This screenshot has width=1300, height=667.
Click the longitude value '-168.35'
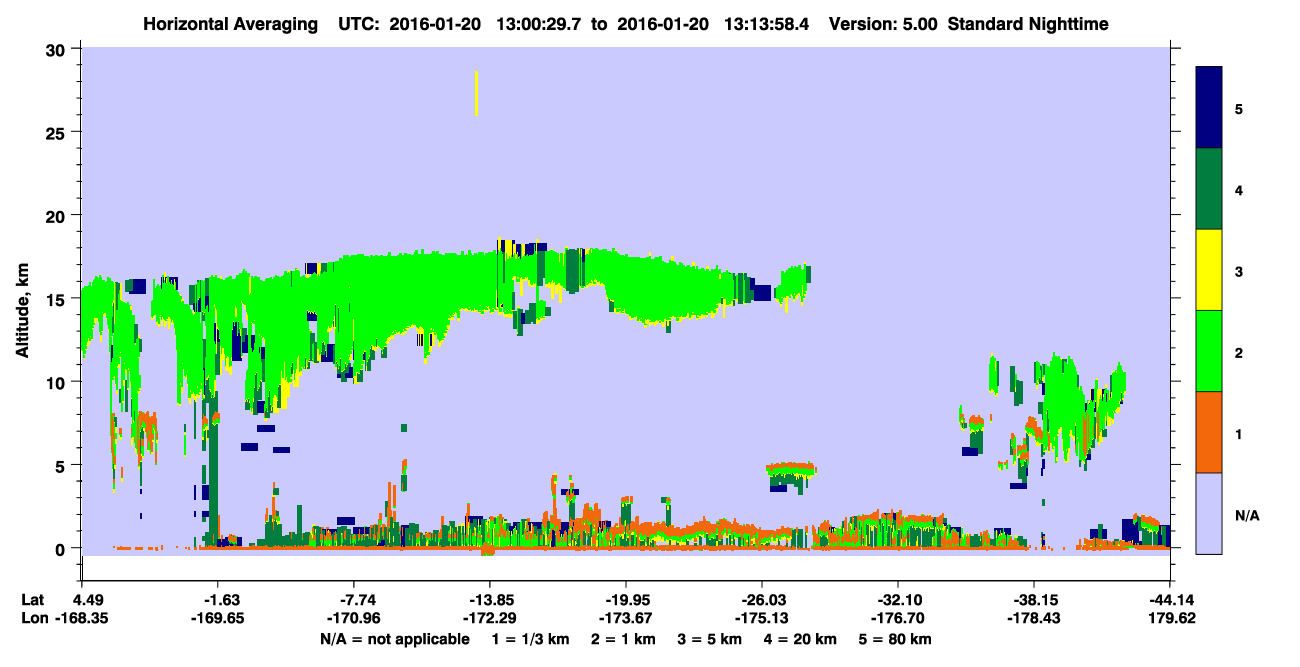point(83,619)
